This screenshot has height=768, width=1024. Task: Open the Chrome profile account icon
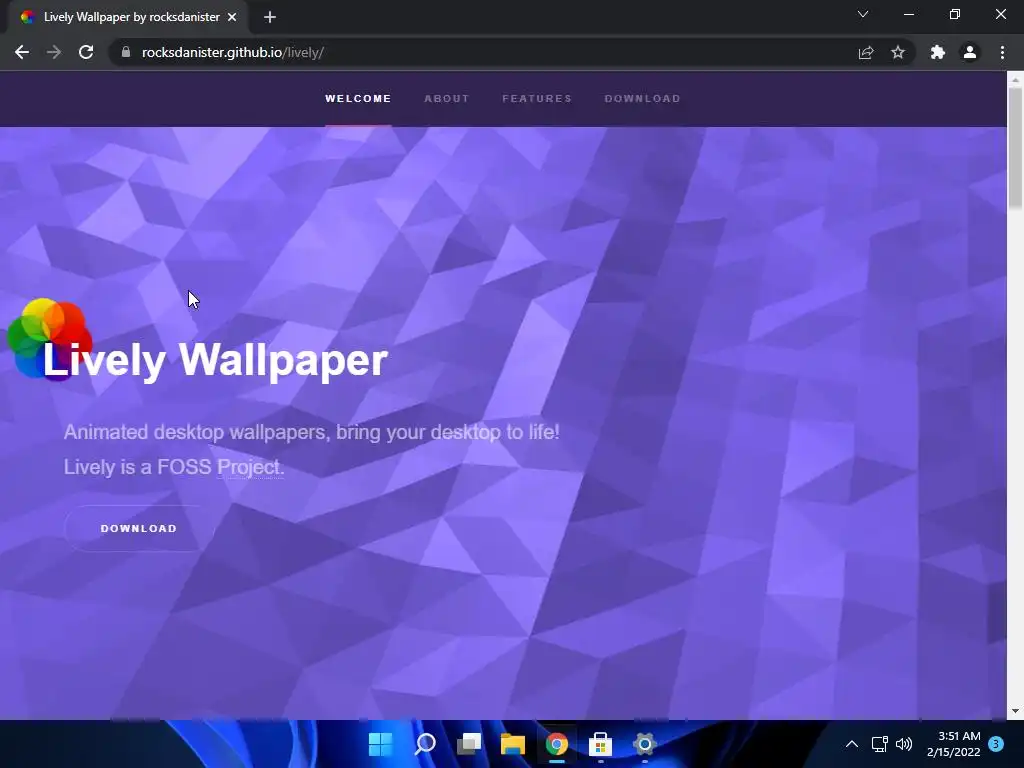coord(970,52)
